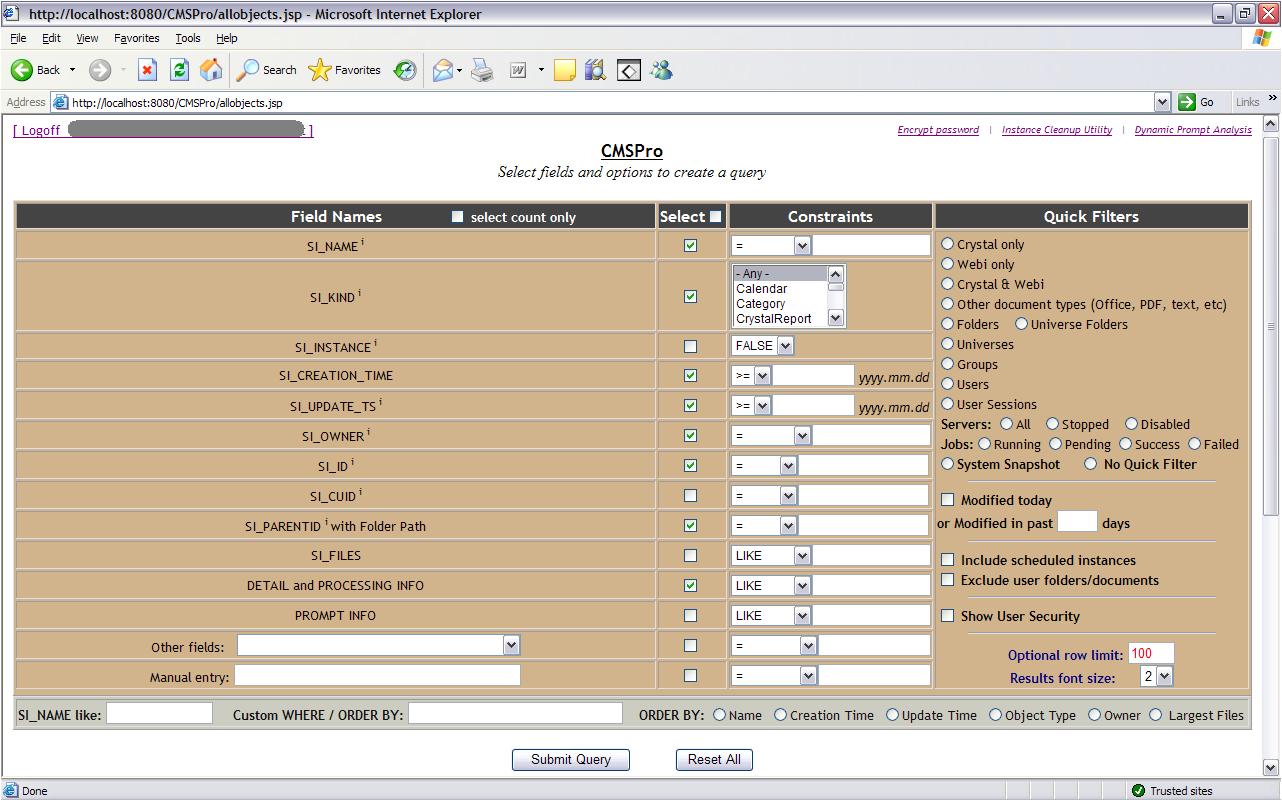Click SI_NAME info superscript icon
This screenshot has width=1282, height=802.
[x=362, y=241]
